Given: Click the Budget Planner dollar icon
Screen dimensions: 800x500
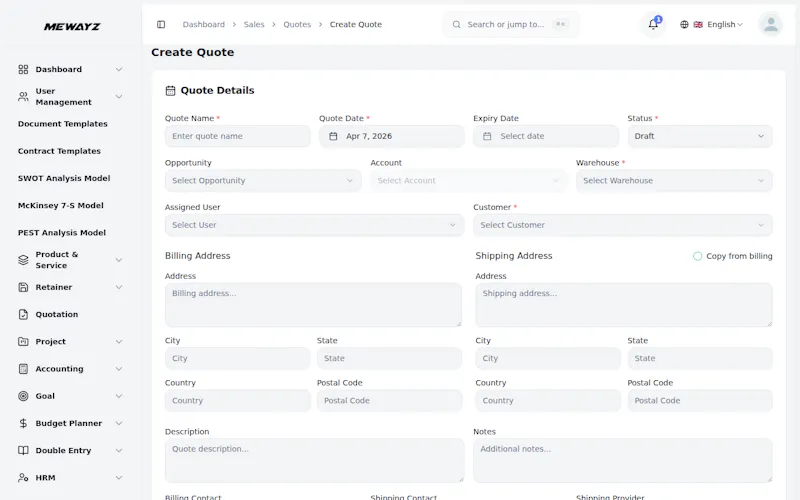Looking at the screenshot, I should coord(23,423).
